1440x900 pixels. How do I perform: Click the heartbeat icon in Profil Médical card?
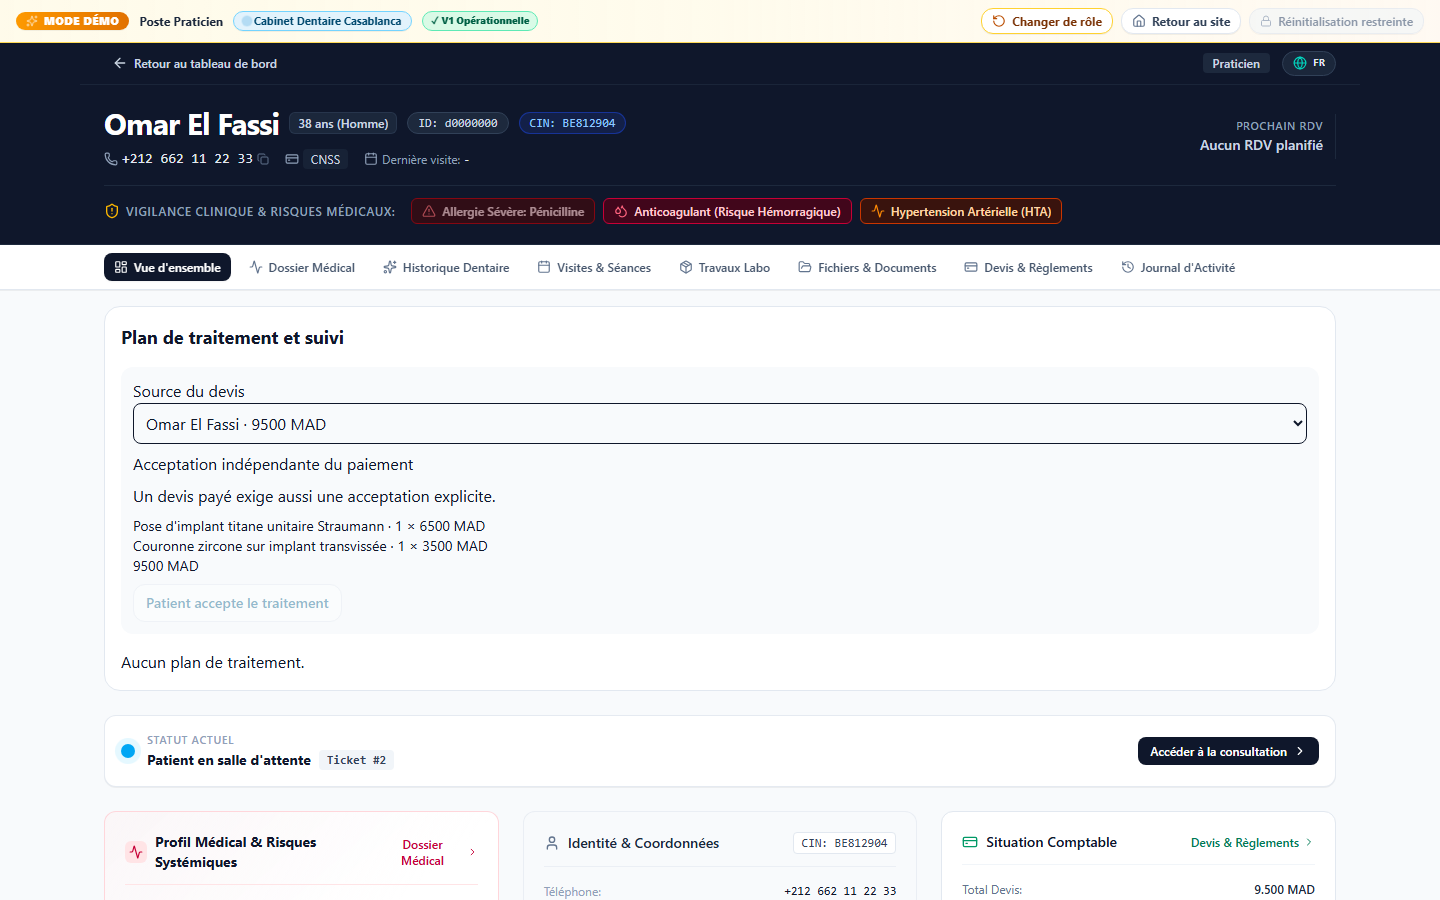pyautogui.click(x=136, y=852)
